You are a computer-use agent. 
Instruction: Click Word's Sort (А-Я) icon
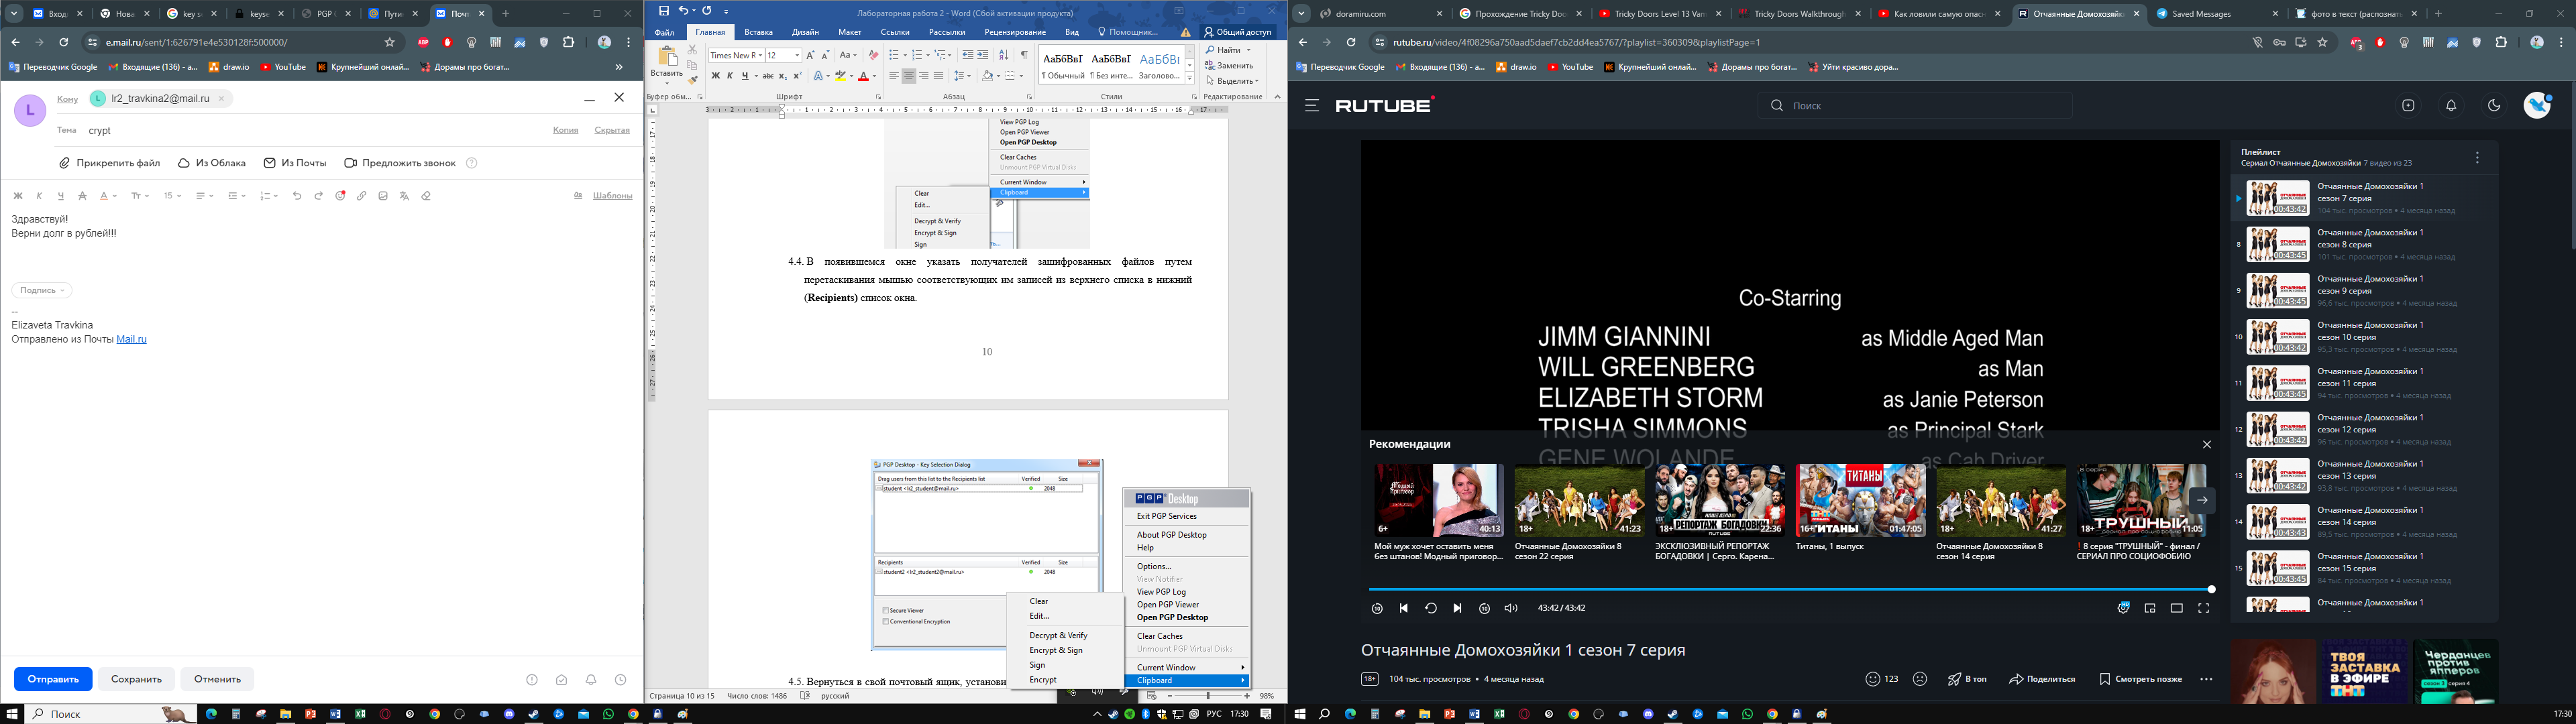pyautogui.click(x=1004, y=55)
